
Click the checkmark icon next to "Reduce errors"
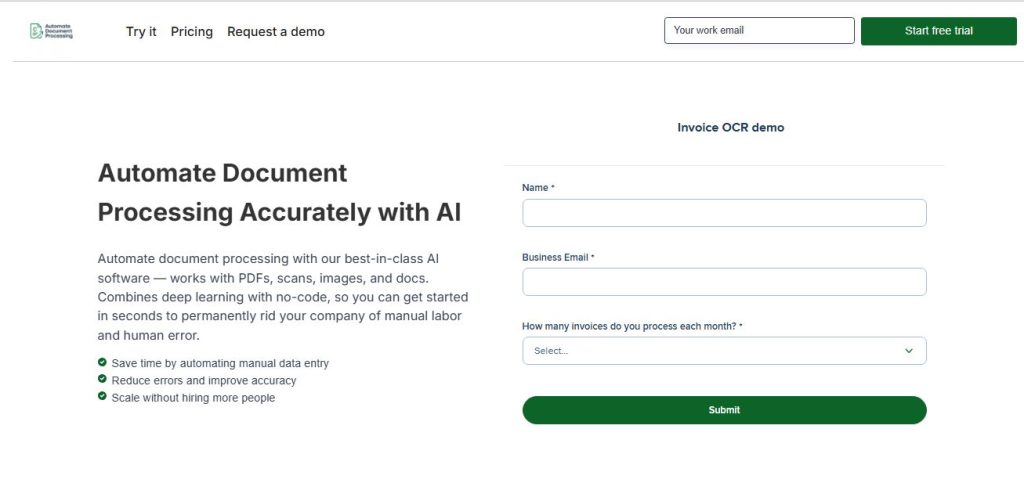point(102,380)
